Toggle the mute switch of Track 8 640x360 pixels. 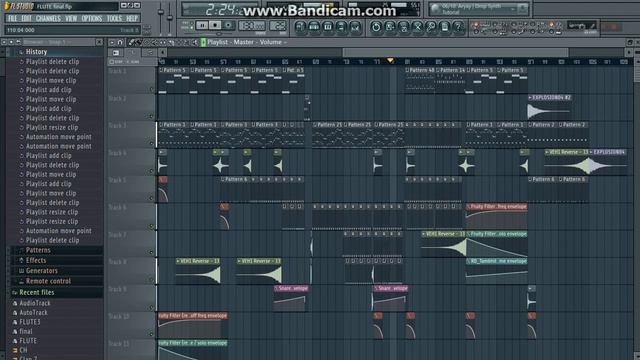(151, 280)
